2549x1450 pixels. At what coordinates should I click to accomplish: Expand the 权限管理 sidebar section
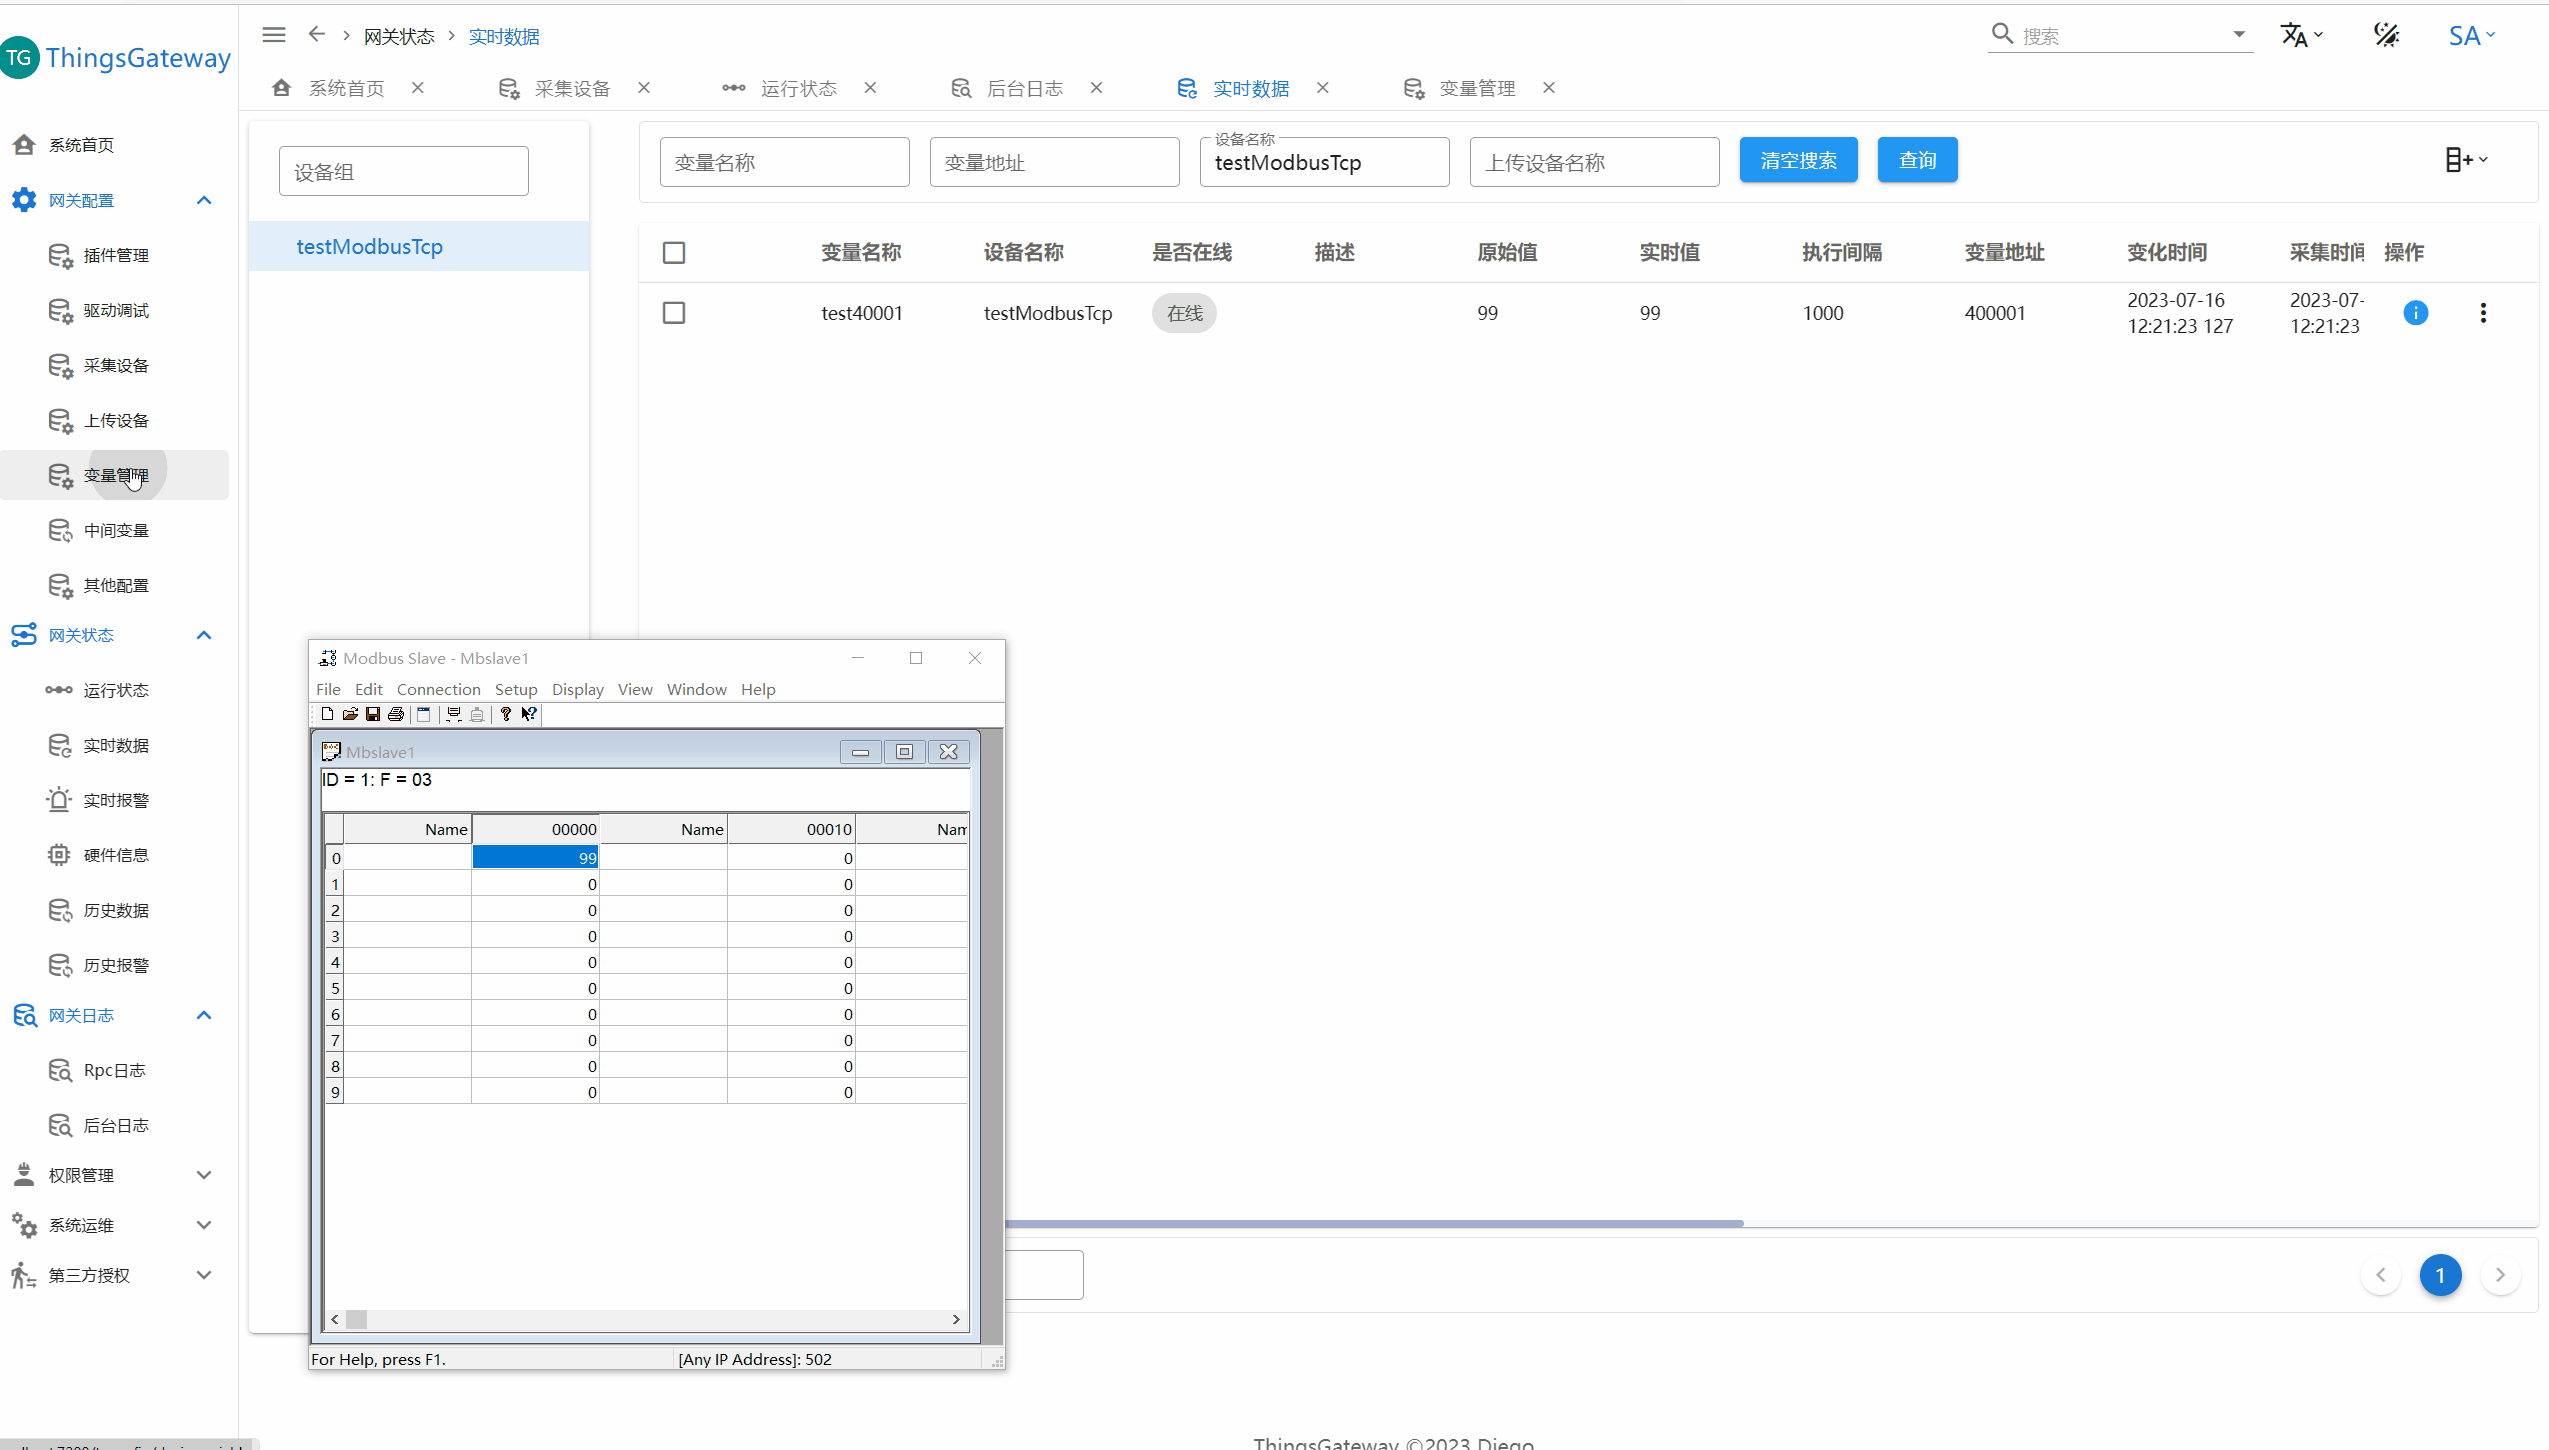204,1175
